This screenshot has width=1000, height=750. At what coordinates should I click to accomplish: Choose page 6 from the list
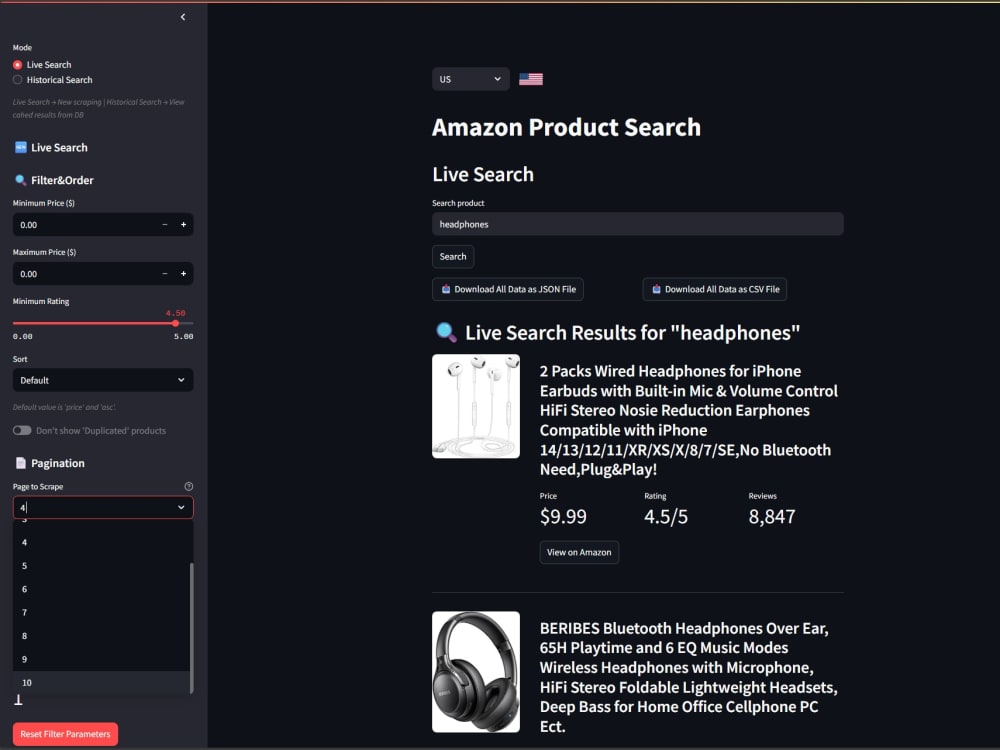coord(101,589)
